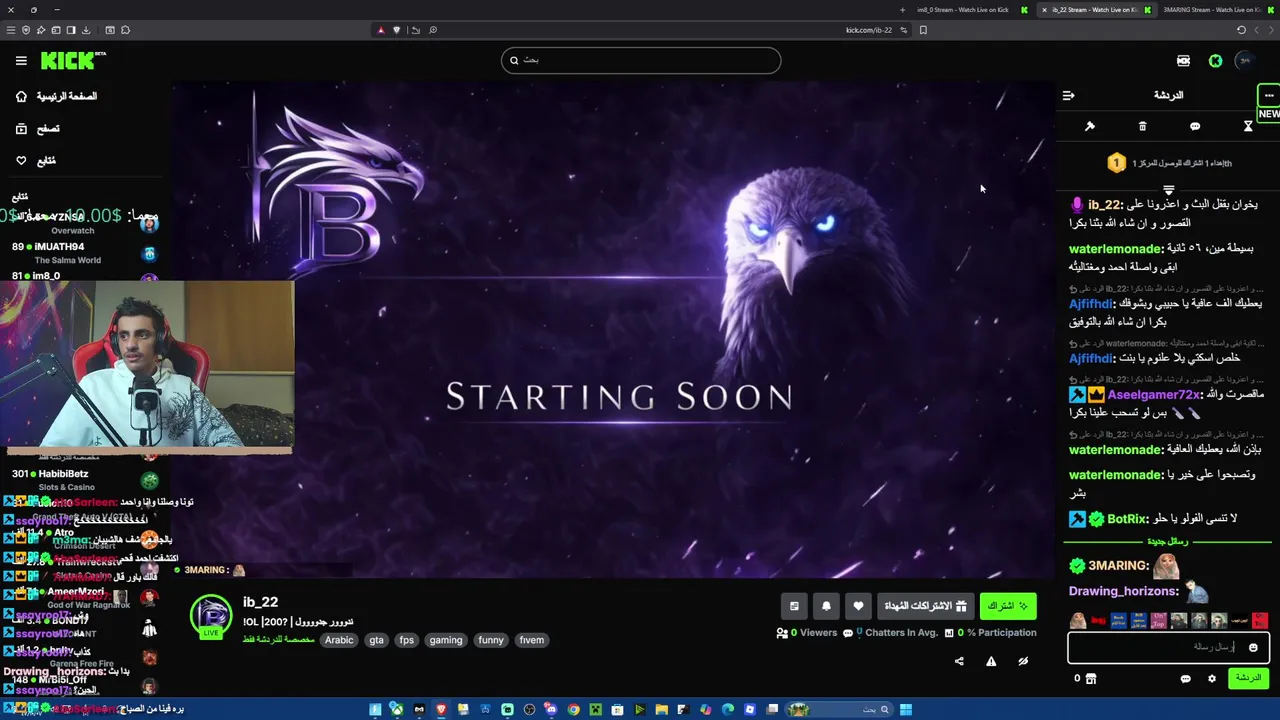Open the HabibiBetz channel in sidebar

click(84, 480)
